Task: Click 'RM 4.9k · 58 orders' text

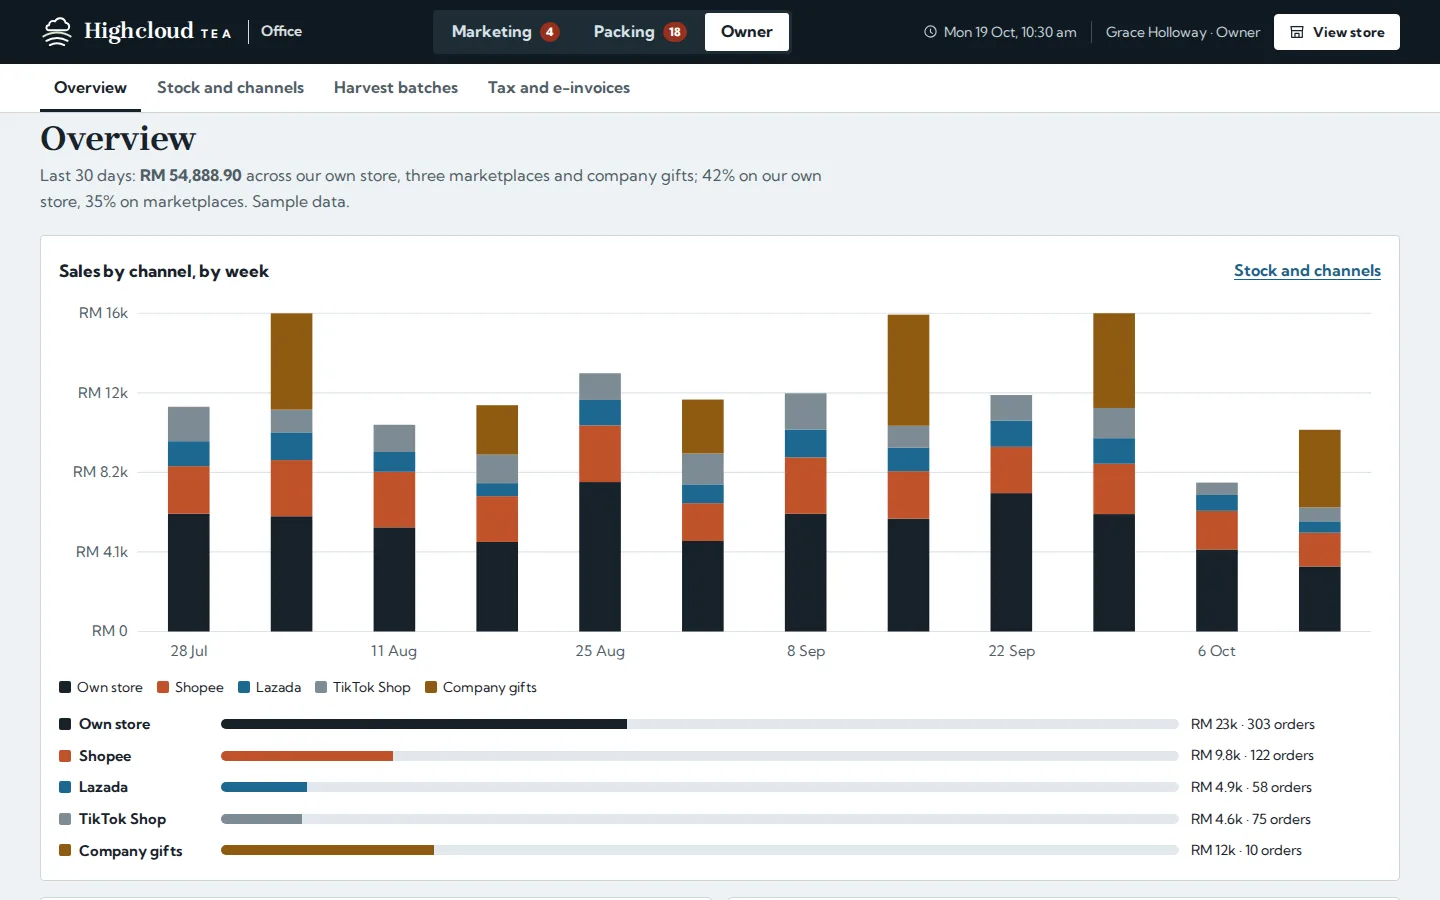Action: [x=1251, y=787]
